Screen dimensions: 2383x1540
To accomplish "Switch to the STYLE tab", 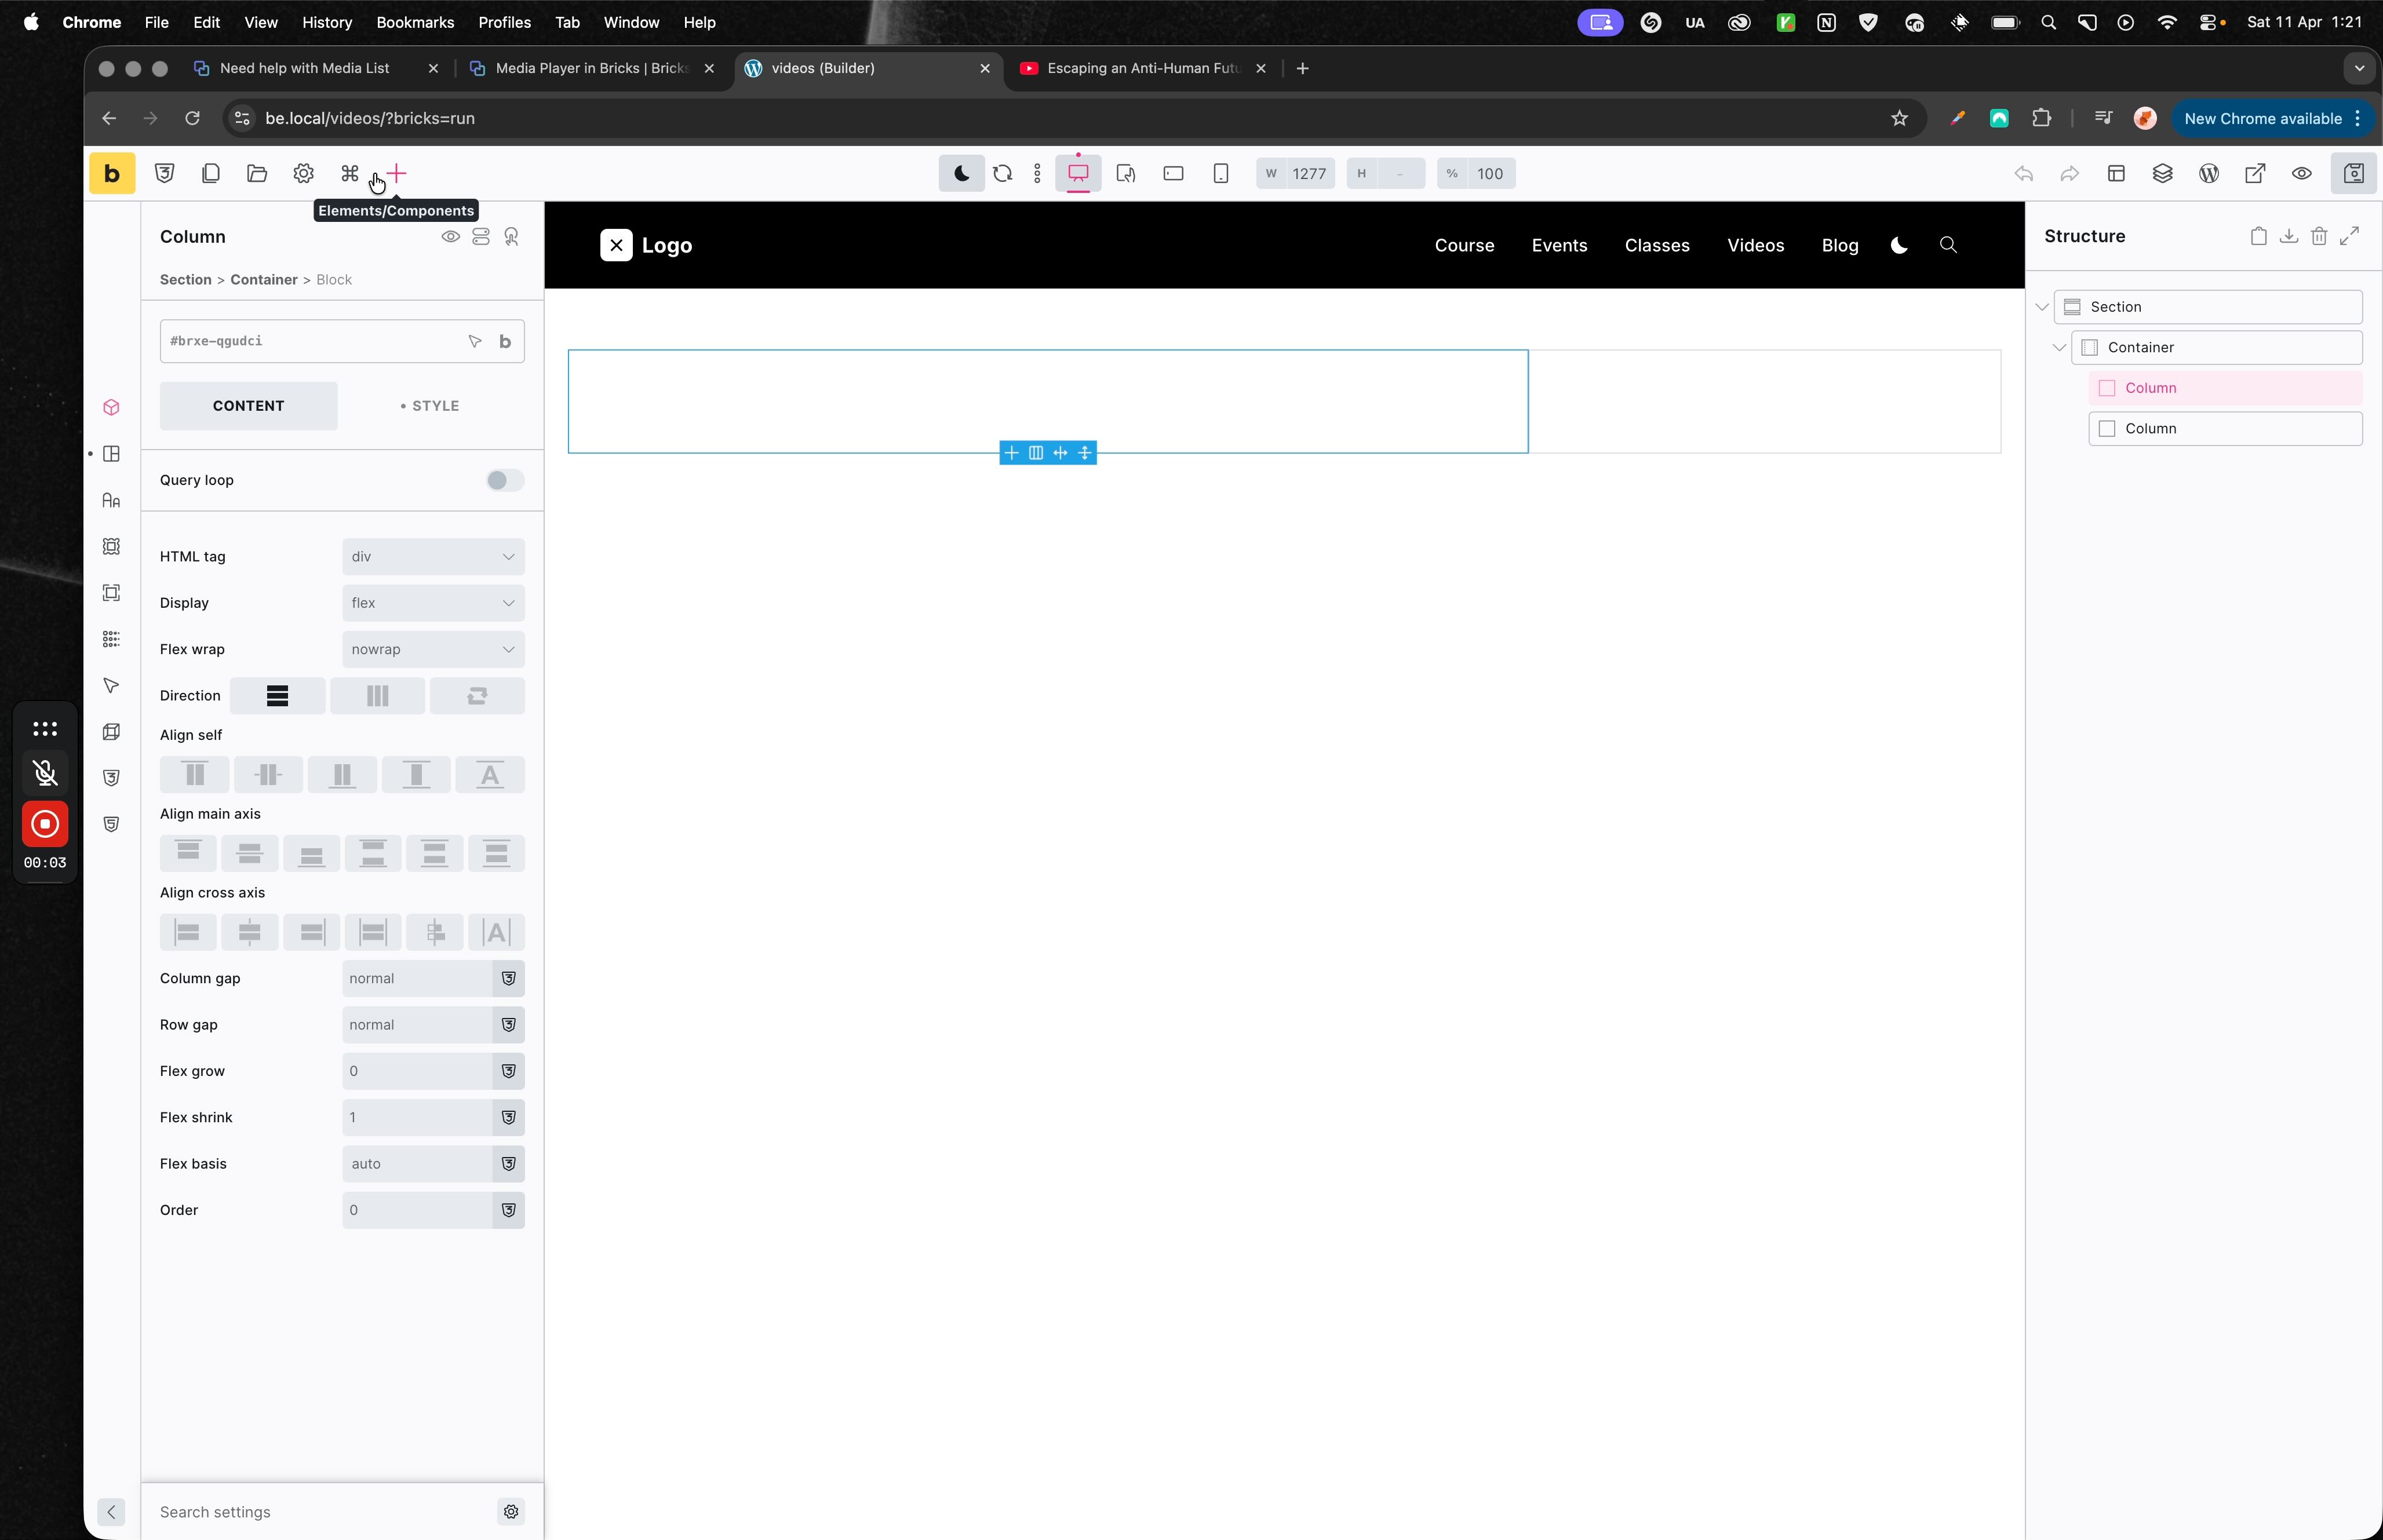I will tap(430, 406).
